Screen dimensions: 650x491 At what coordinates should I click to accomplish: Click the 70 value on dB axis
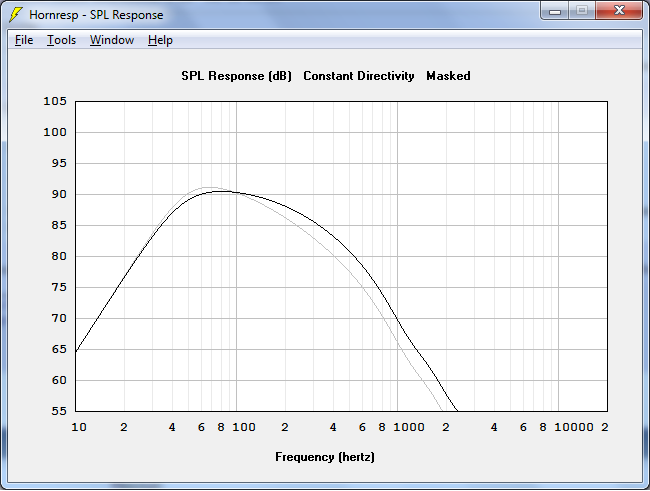click(x=59, y=318)
